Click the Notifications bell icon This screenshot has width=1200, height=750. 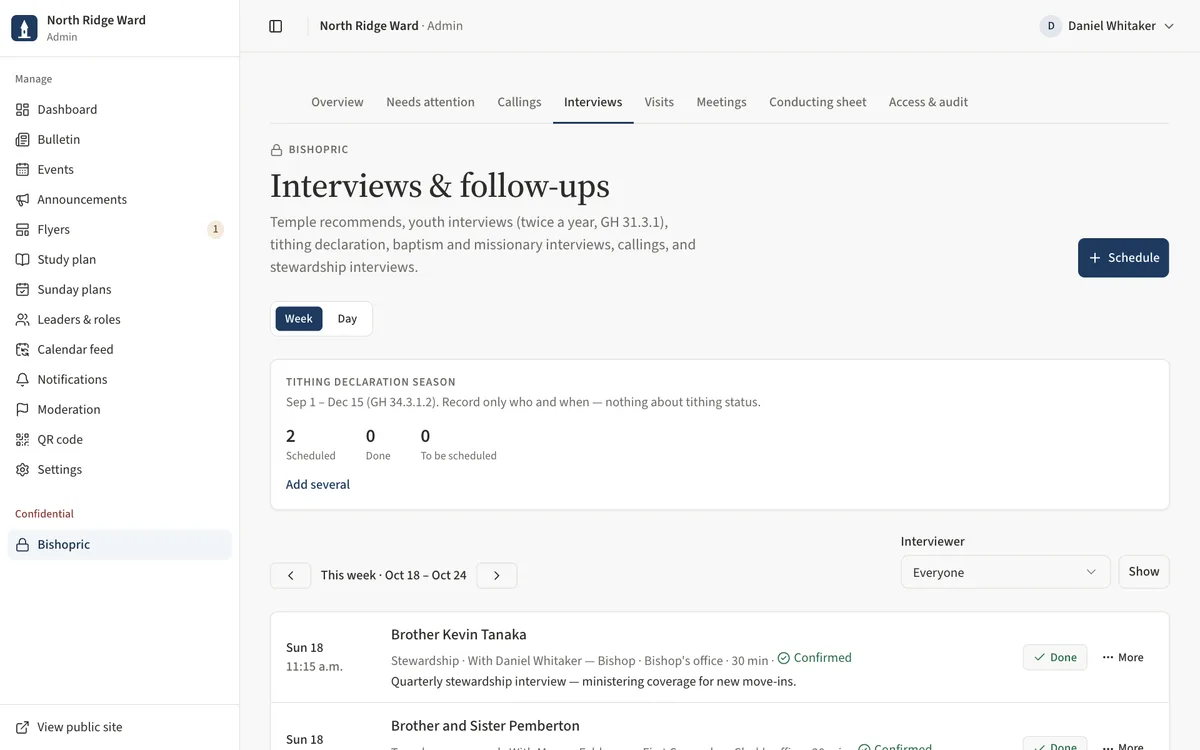[22, 379]
